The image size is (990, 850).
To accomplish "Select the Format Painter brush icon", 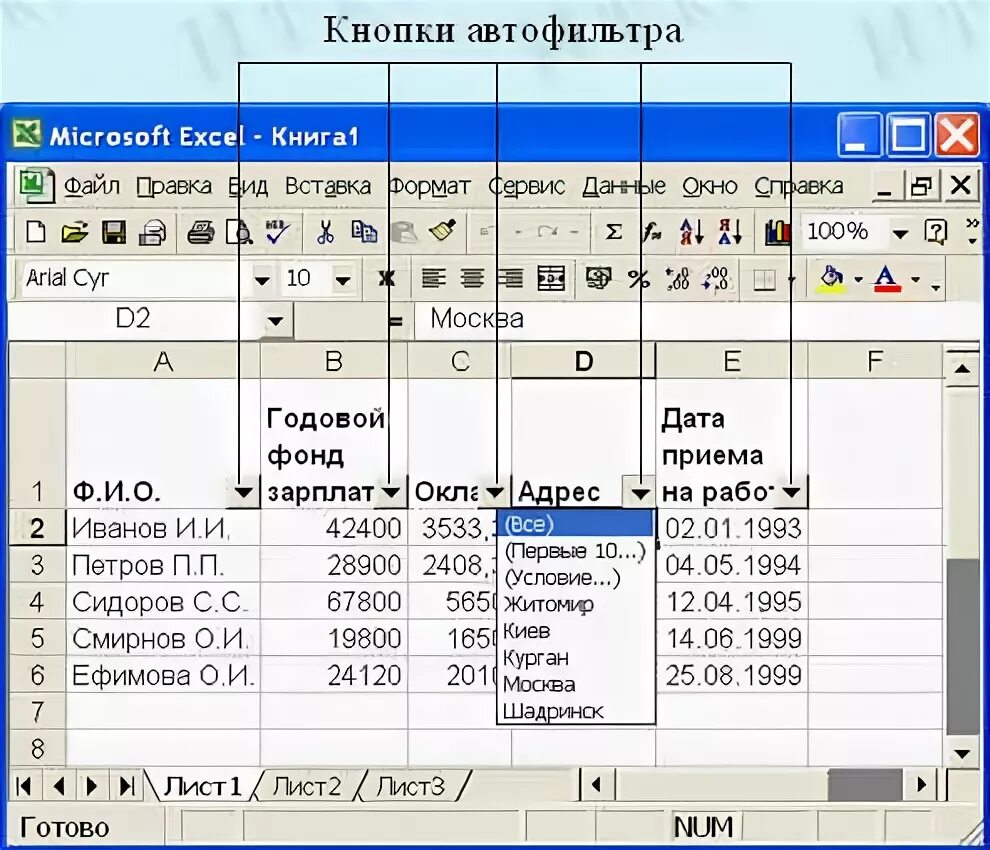I will click(x=442, y=231).
